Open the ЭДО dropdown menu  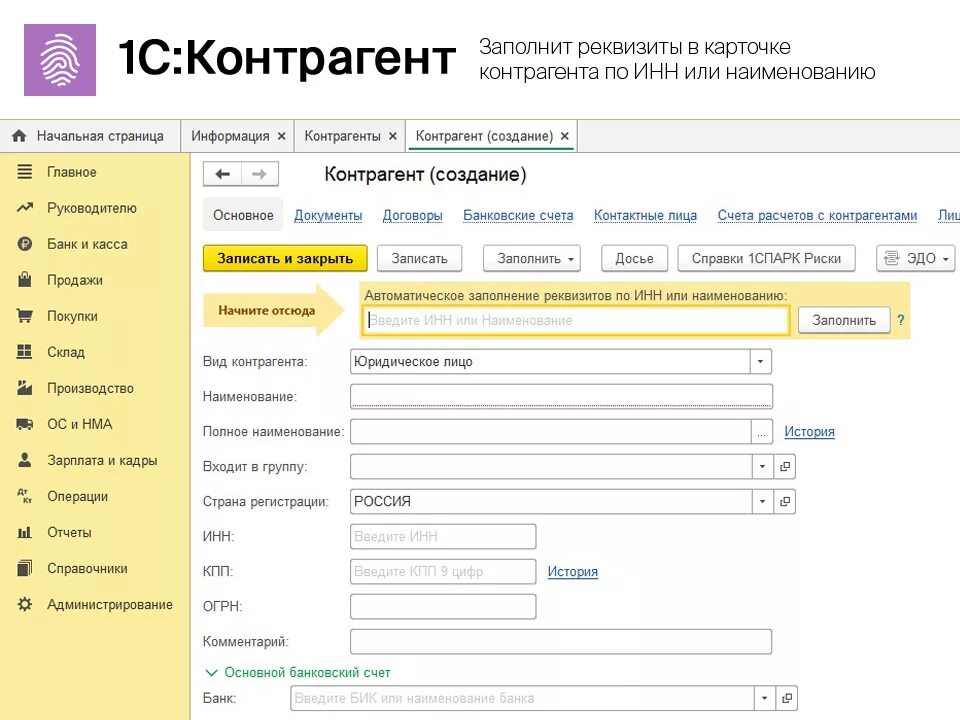click(916, 259)
